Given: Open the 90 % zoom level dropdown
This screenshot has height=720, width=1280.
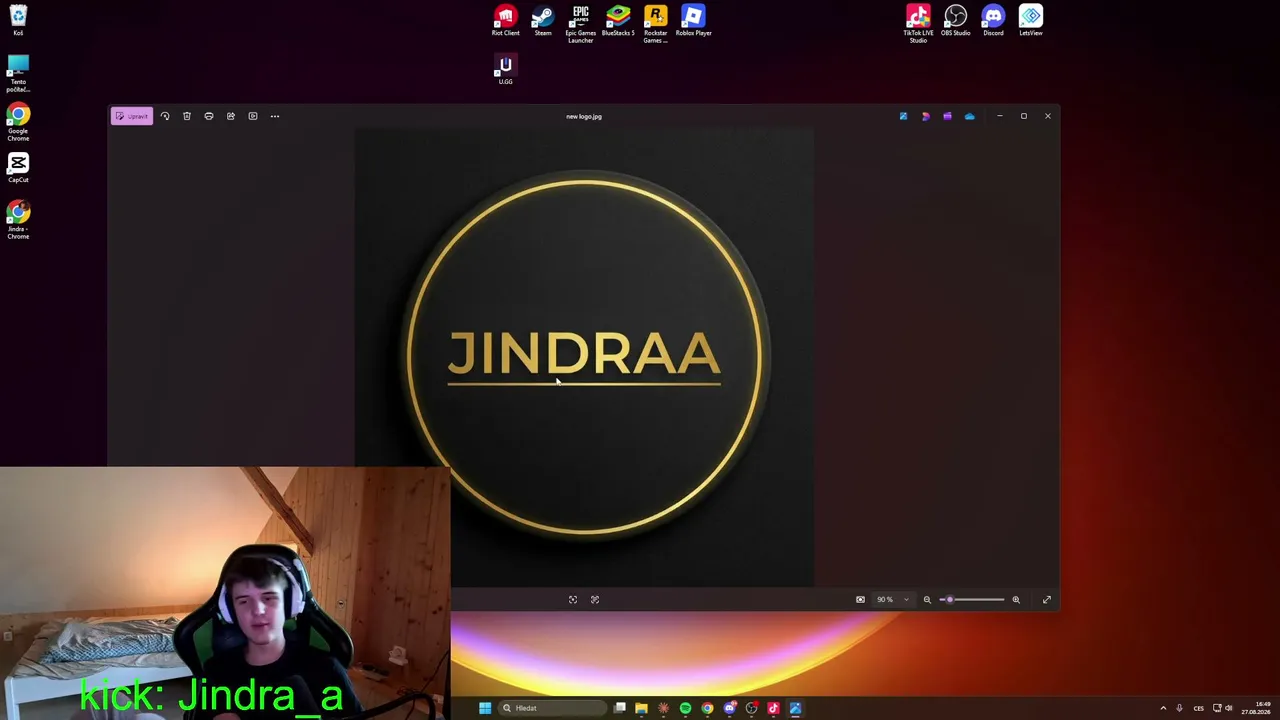Looking at the screenshot, I should (x=893, y=600).
